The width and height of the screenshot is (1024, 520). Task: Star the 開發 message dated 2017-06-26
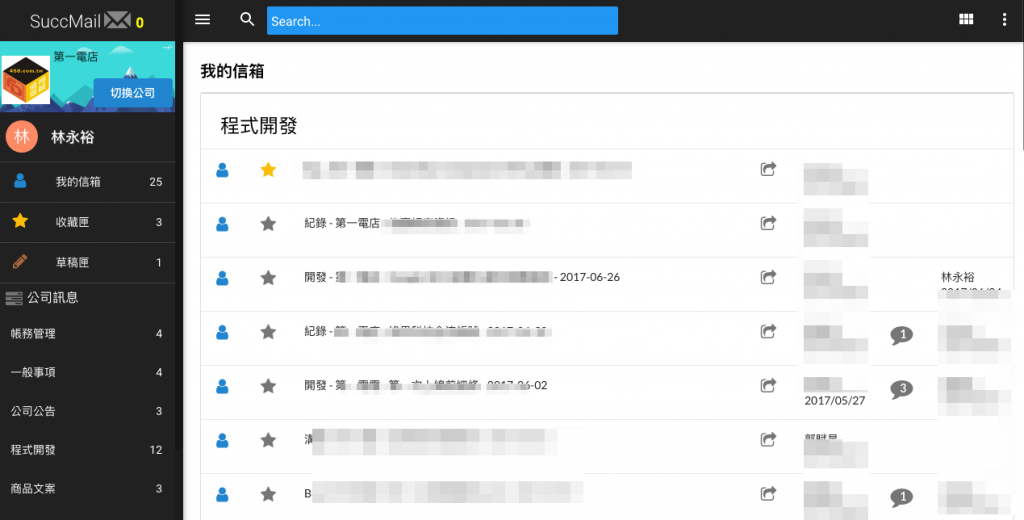tap(268, 278)
